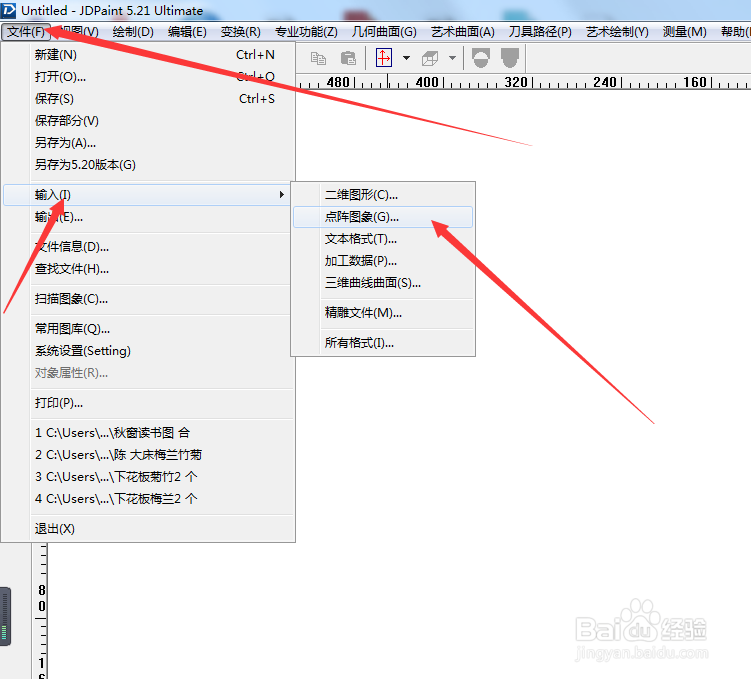Image resolution: width=751 pixels, height=679 pixels.
Task: Open recent file 2 陈 大床梅兰竹菊
Action: point(148,455)
